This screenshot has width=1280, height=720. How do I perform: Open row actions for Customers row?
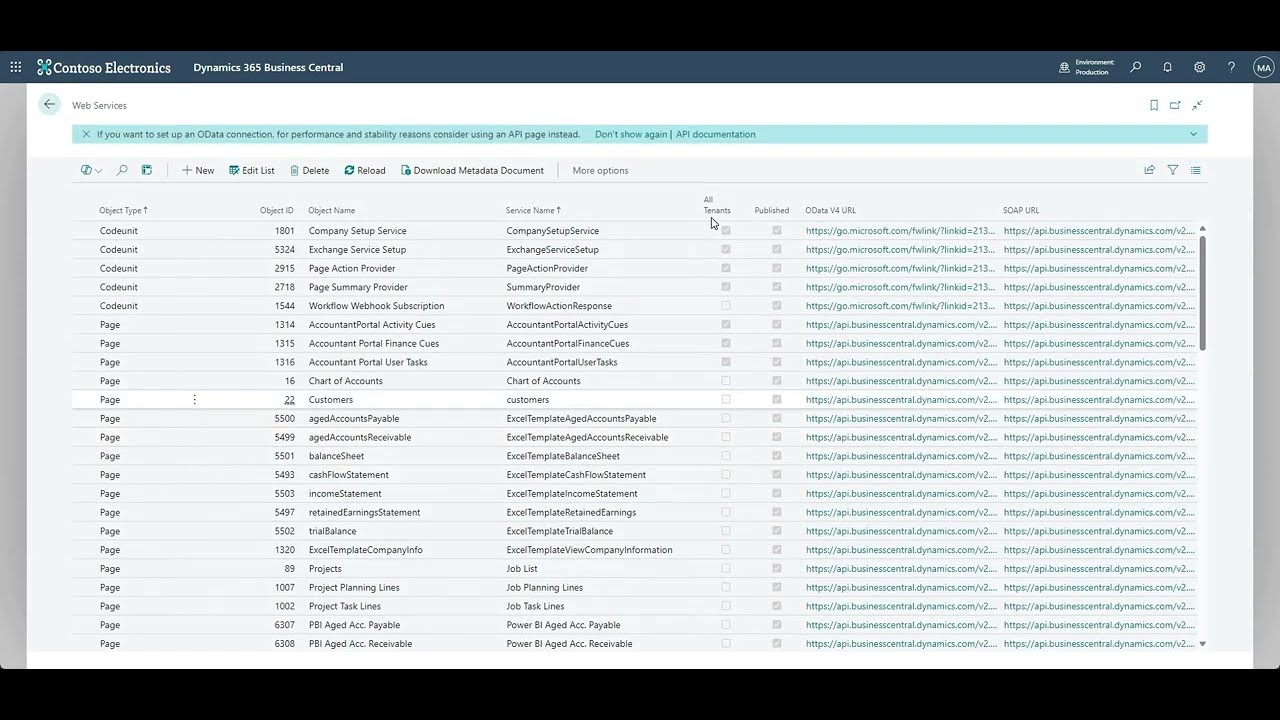coord(194,400)
